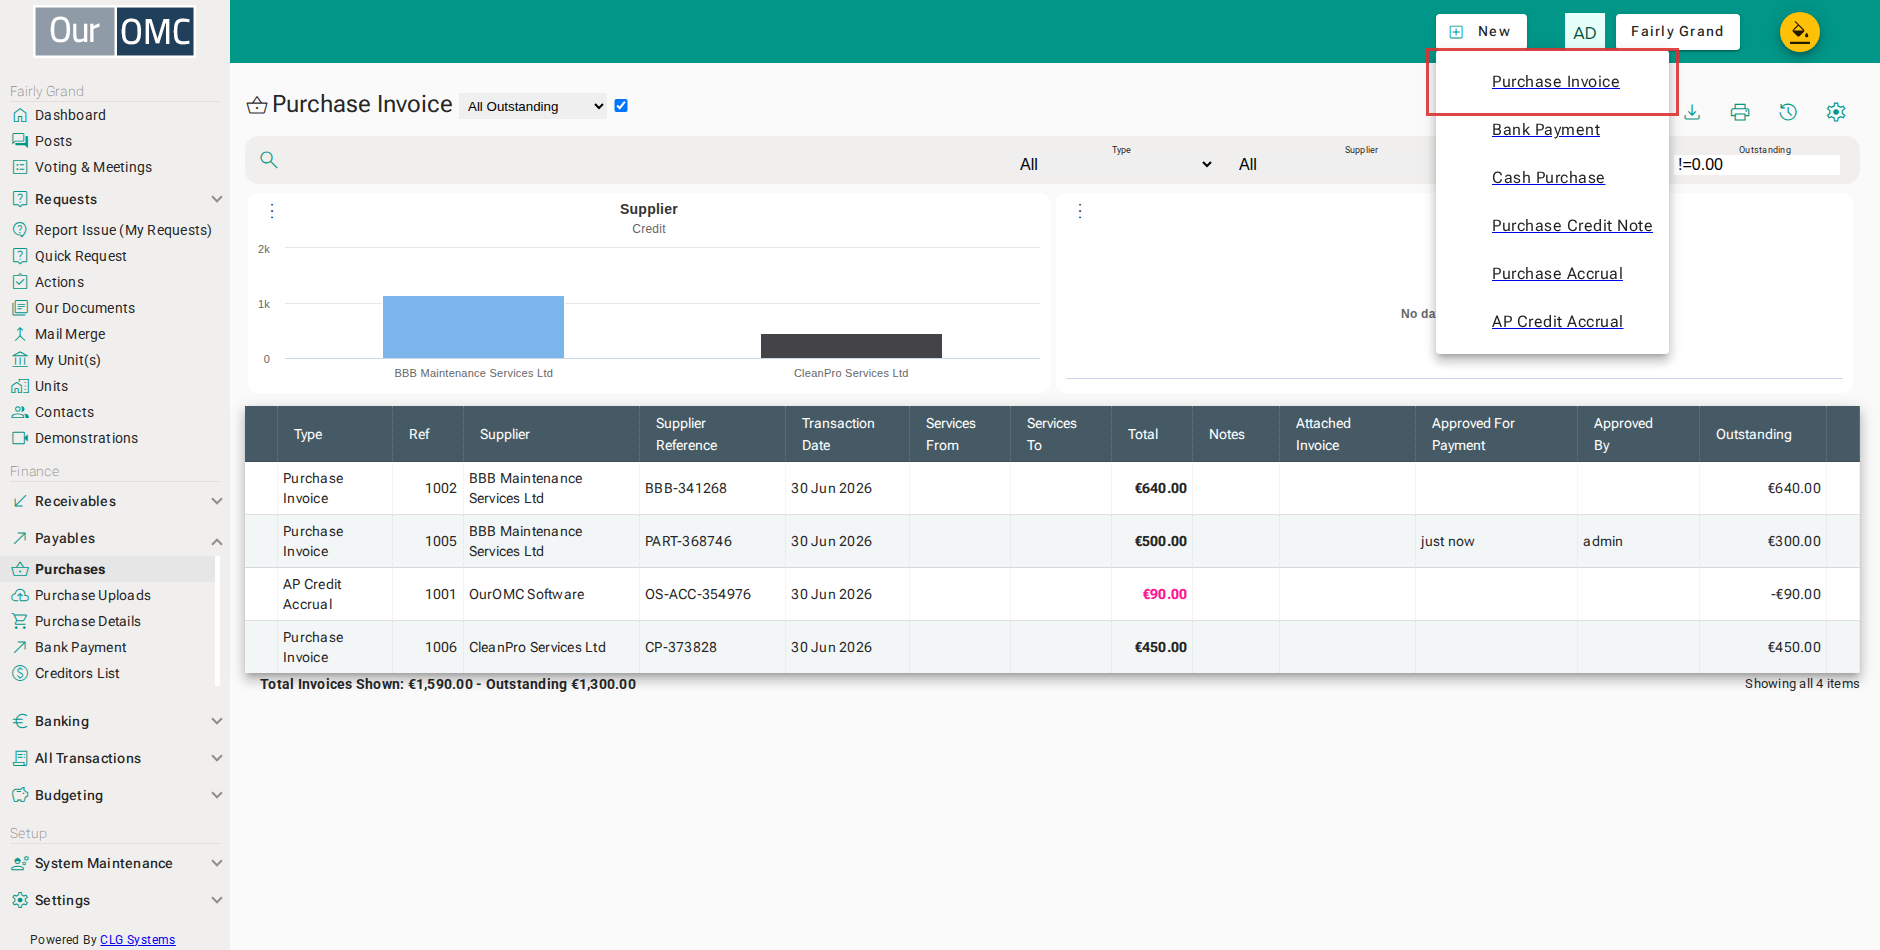1880x950 pixels.
Task: Sort by Transaction Date column header
Action: [x=847, y=434]
